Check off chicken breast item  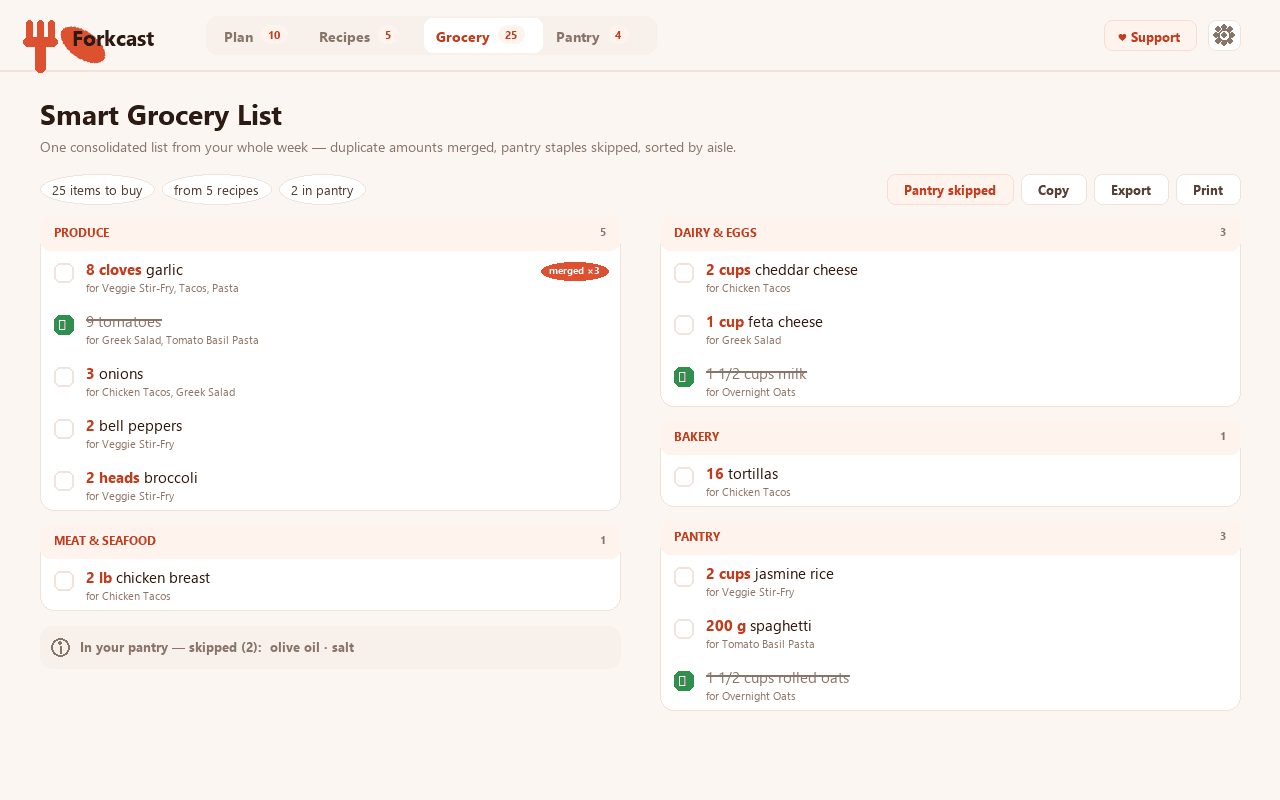pos(64,581)
